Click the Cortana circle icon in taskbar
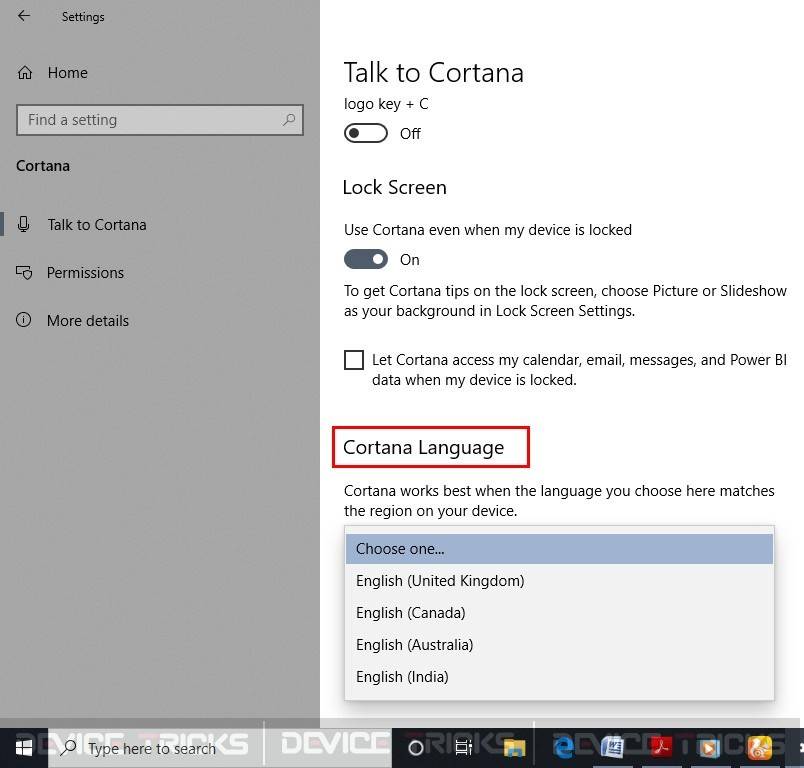Viewport: 804px width, 768px height. (x=415, y=747)
